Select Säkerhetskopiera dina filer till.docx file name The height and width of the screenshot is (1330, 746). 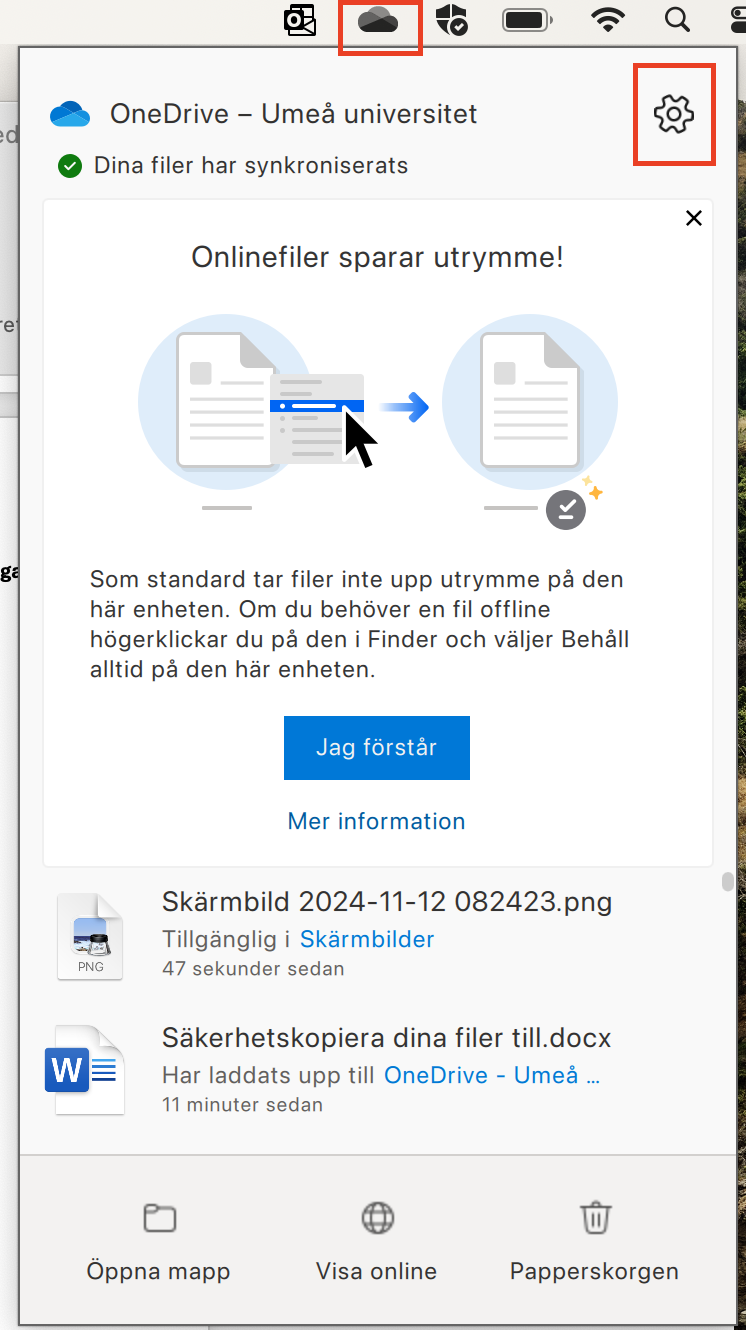tap(386, 1038)
